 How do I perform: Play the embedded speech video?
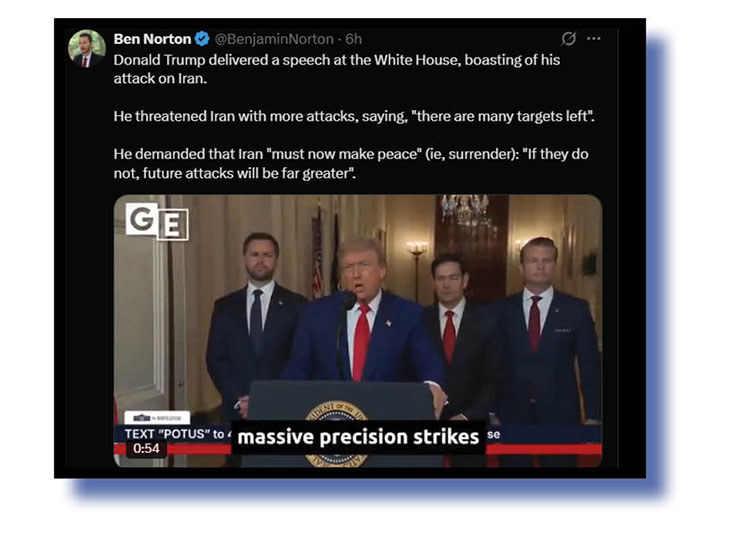pyautogui.click(x=358, y=331)
